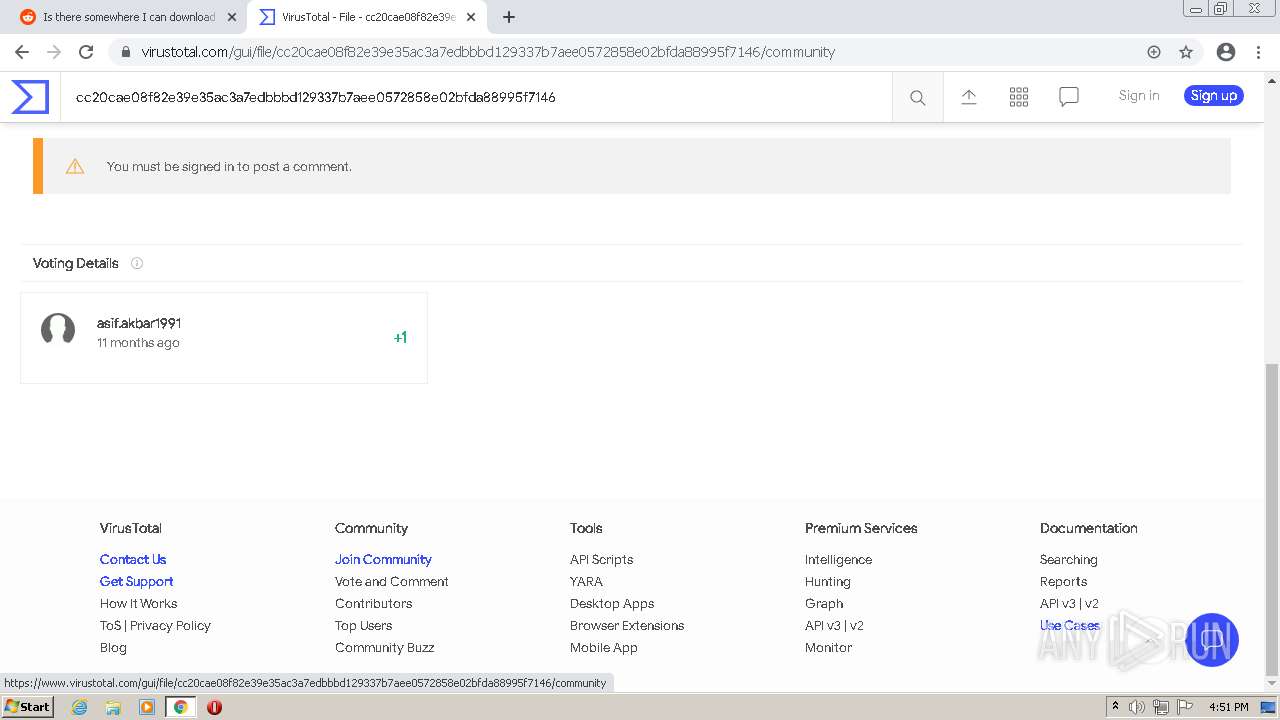Click the Voting Details info icon
The image size is (1280, 720).
click(x=137, y=263)
